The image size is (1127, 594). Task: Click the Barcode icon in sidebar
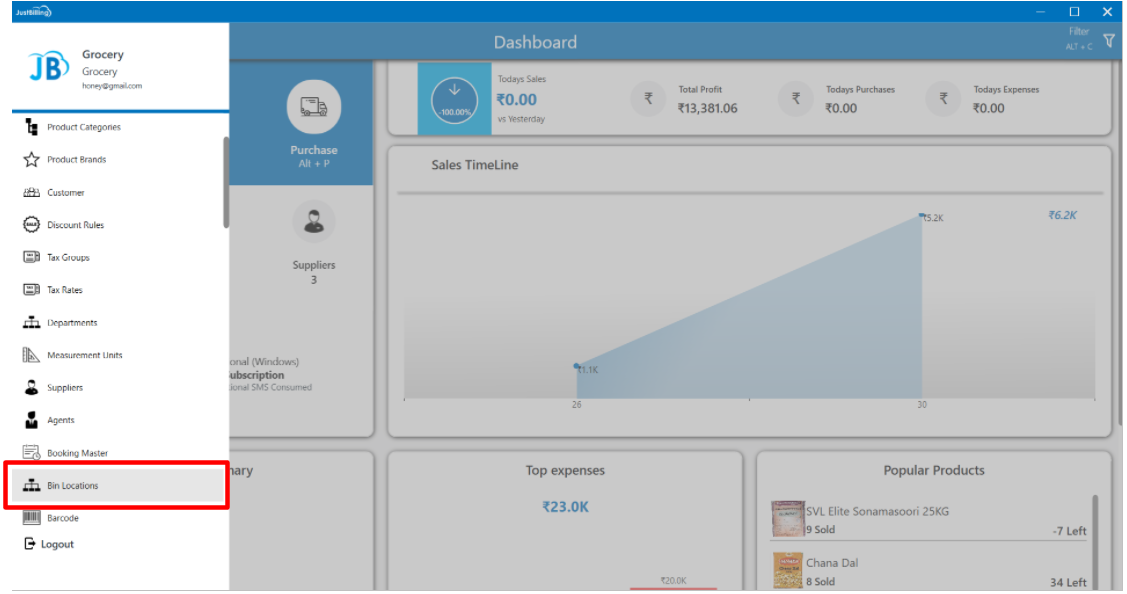[x=31, y=518]
